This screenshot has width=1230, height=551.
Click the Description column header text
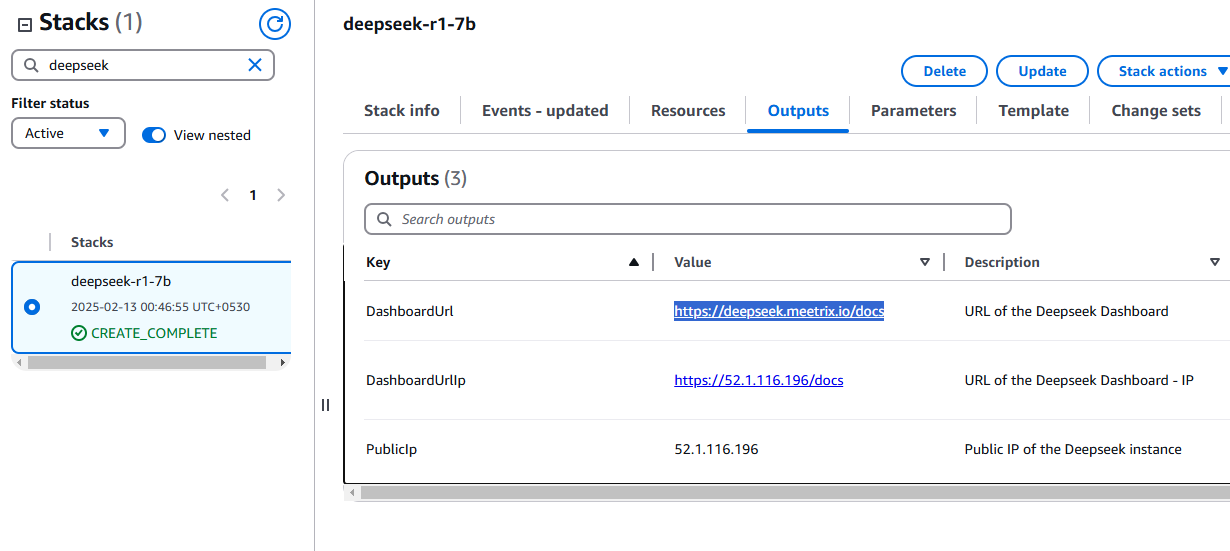[1002, 262]
